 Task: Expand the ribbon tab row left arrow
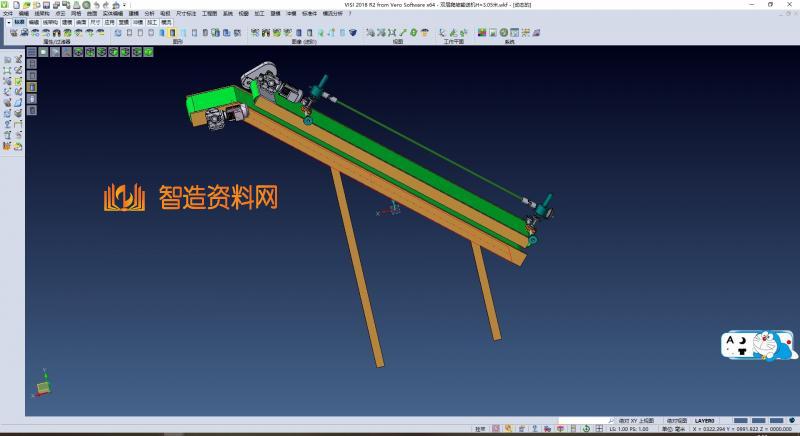click(x=7, y=20)
